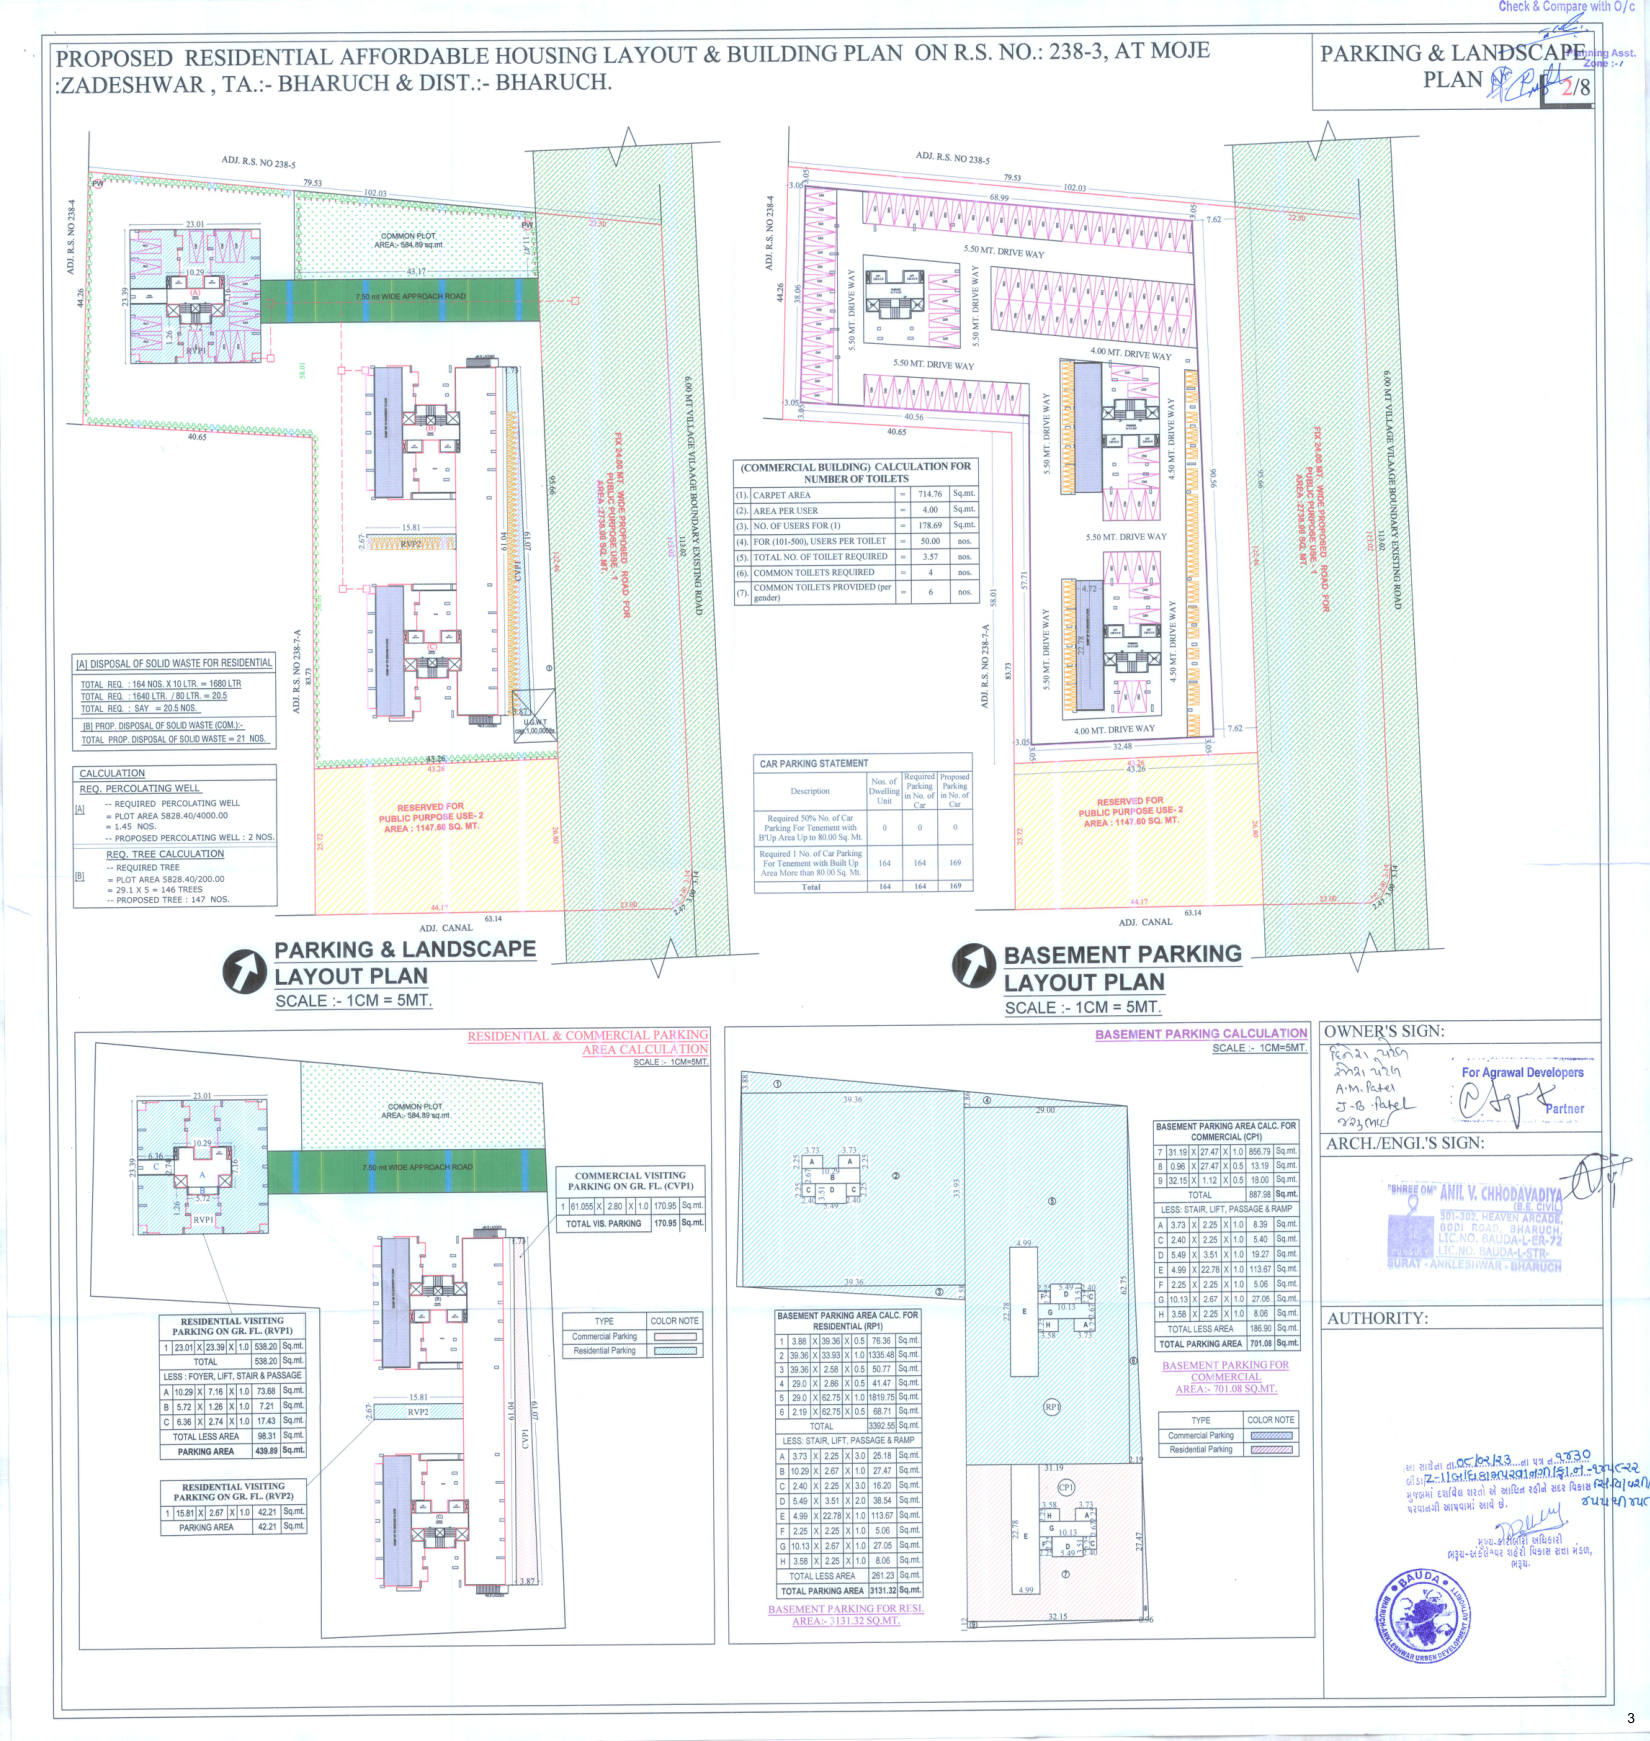
Task: Click the 'OWNER'S SIGN:' heading
Action: click(1384, 1031)
